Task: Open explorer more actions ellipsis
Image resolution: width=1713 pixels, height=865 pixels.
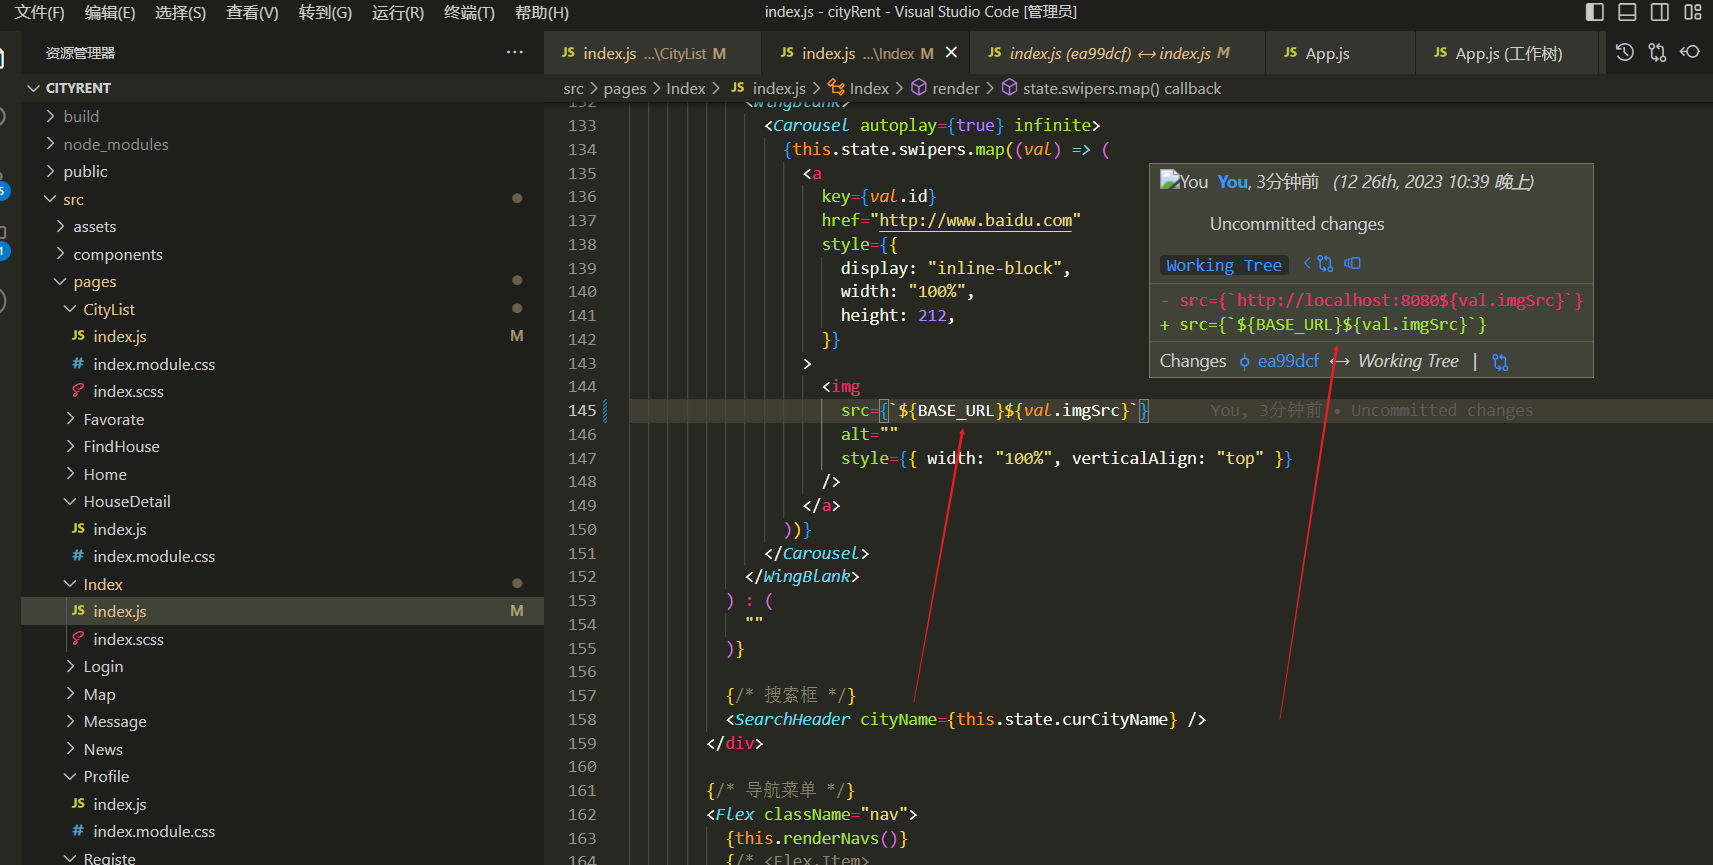Action: [x=515, y=52]
